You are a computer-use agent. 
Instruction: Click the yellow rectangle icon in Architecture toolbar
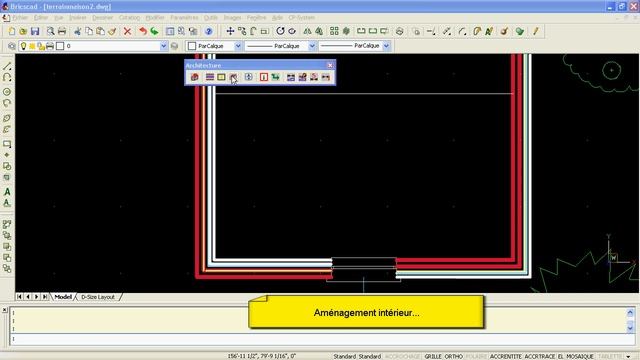coord(221,77)
